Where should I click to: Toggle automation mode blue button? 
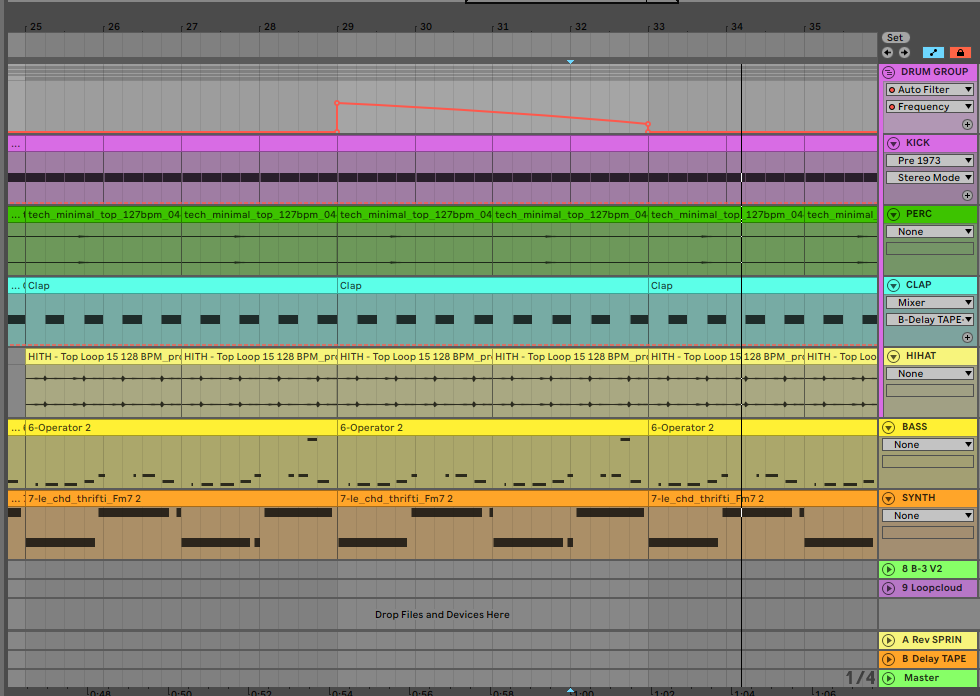[x=933, y=52]
